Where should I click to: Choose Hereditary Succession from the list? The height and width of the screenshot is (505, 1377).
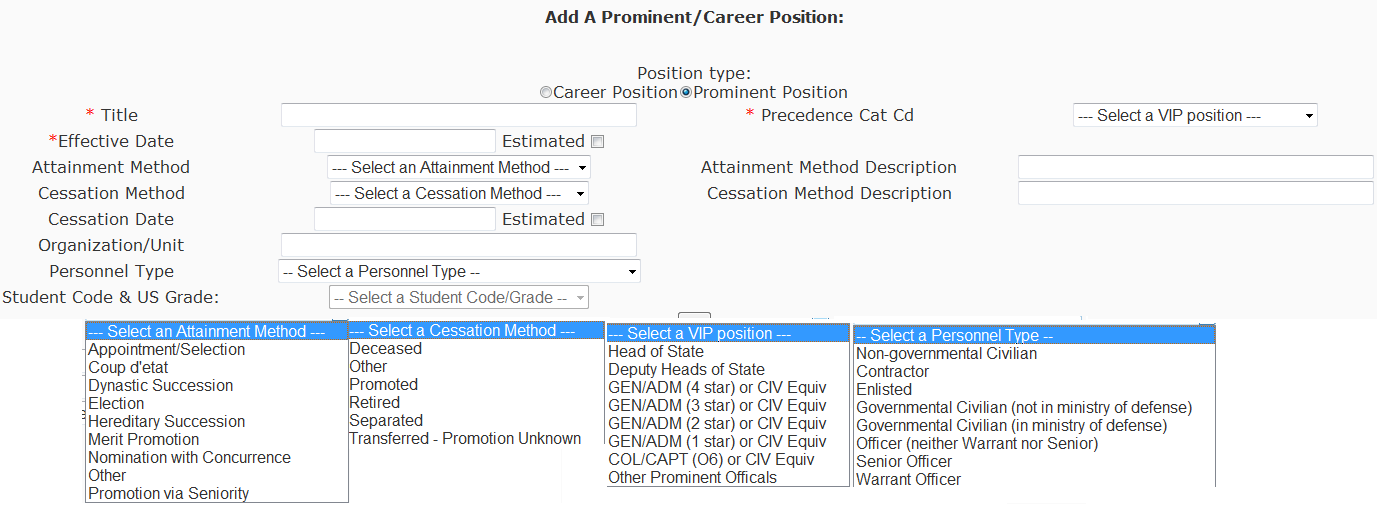pyautogui.click(x=166, y=422)
